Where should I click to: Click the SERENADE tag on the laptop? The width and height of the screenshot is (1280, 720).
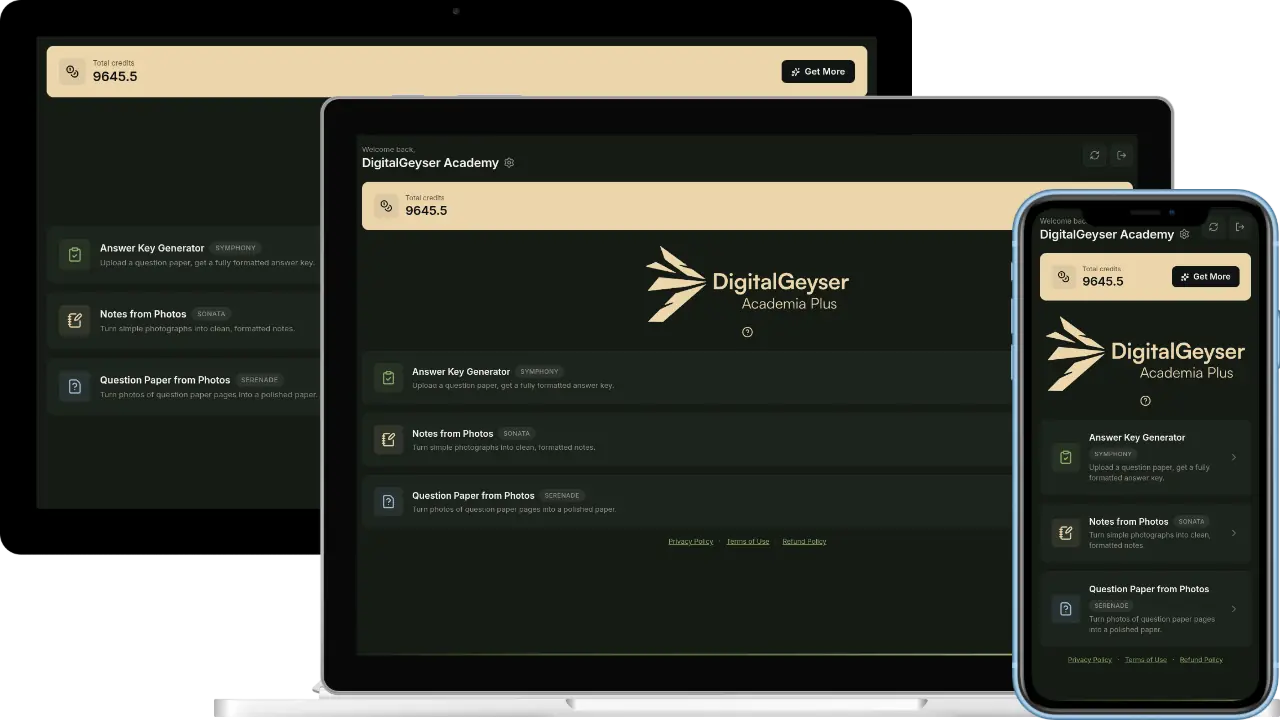pyautogui.click(x=563, y=496)
